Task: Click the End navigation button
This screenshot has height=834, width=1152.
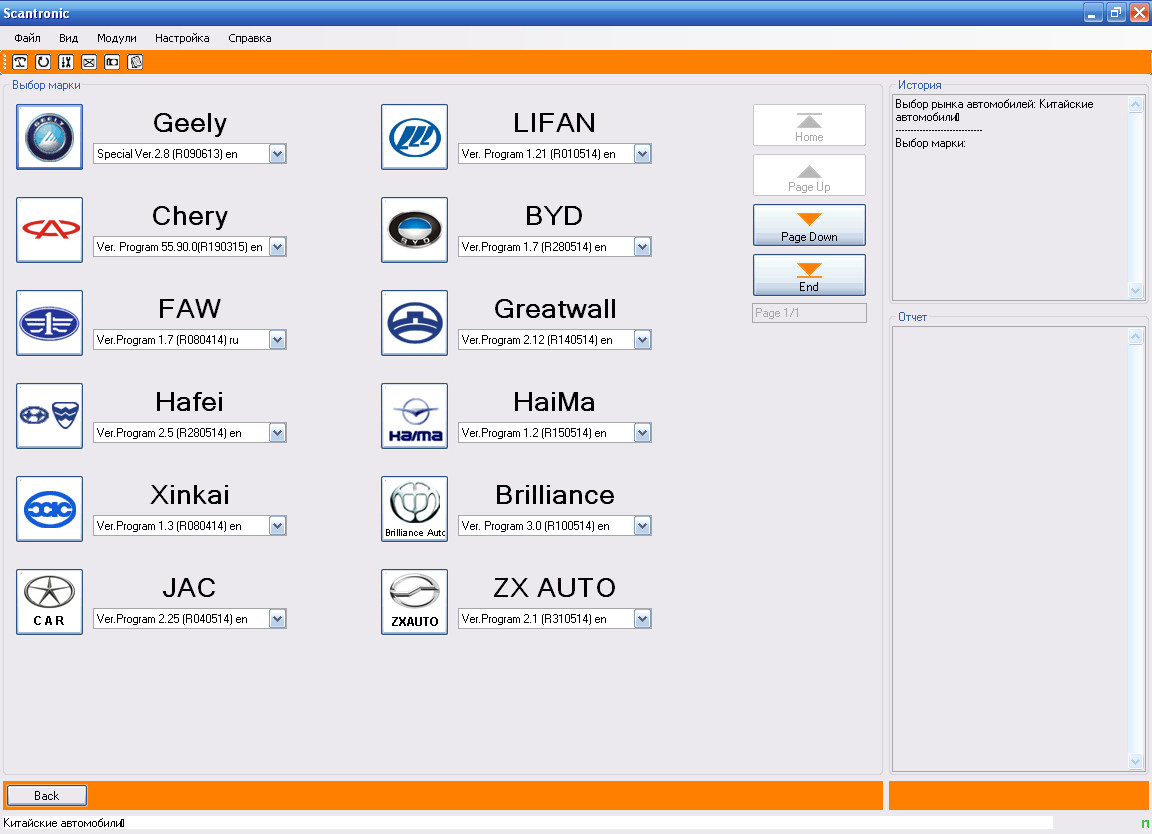Action: 809,275
